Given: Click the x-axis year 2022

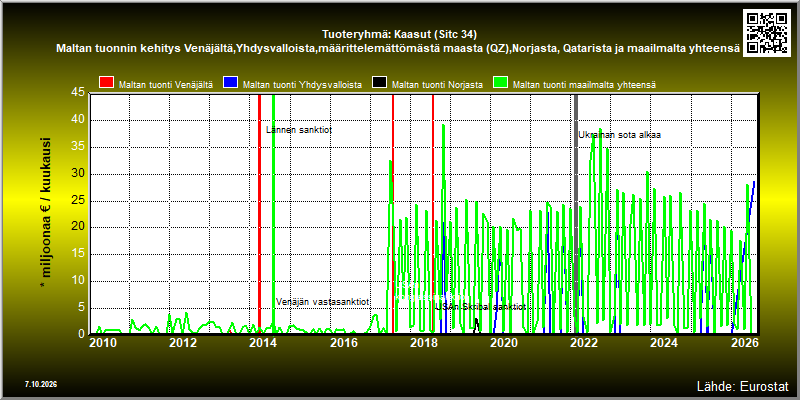Looking at the screenshot, I should (x=584, y=343).
